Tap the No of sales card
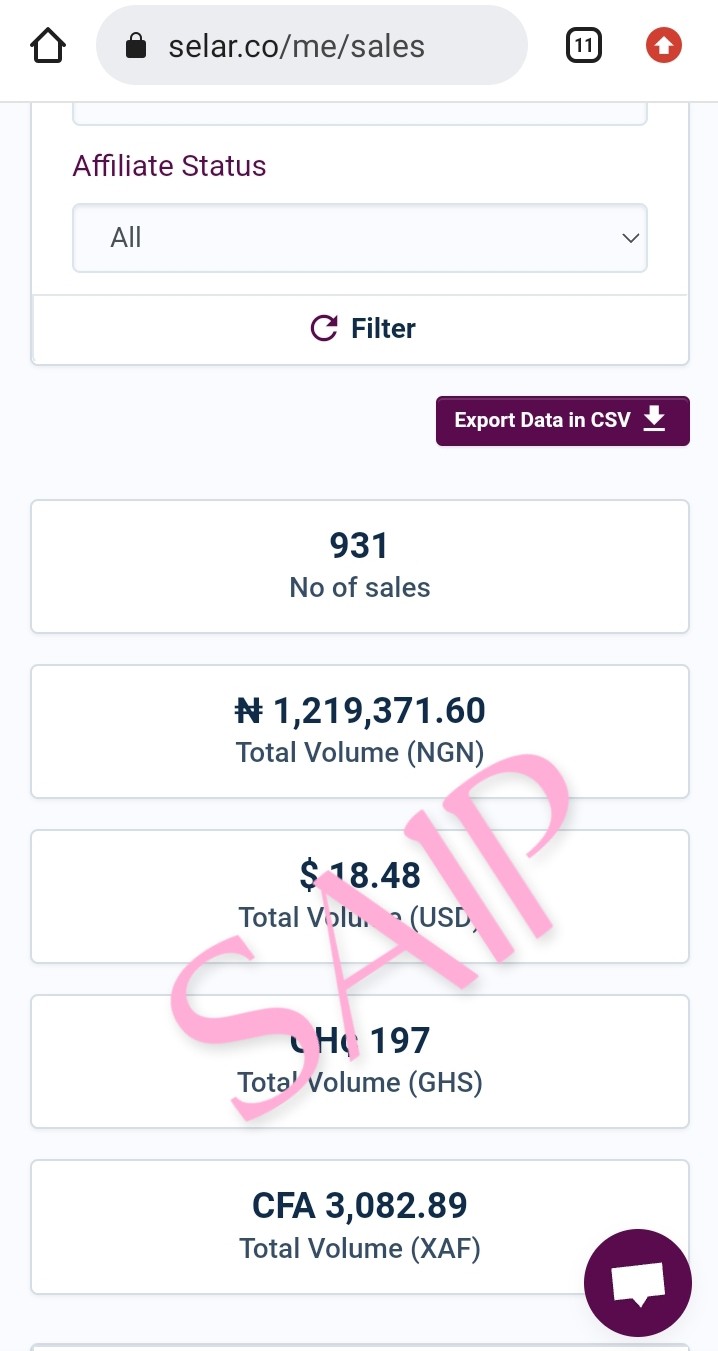Viewport: 718px width, 1351px height. (x=360, y=566)
